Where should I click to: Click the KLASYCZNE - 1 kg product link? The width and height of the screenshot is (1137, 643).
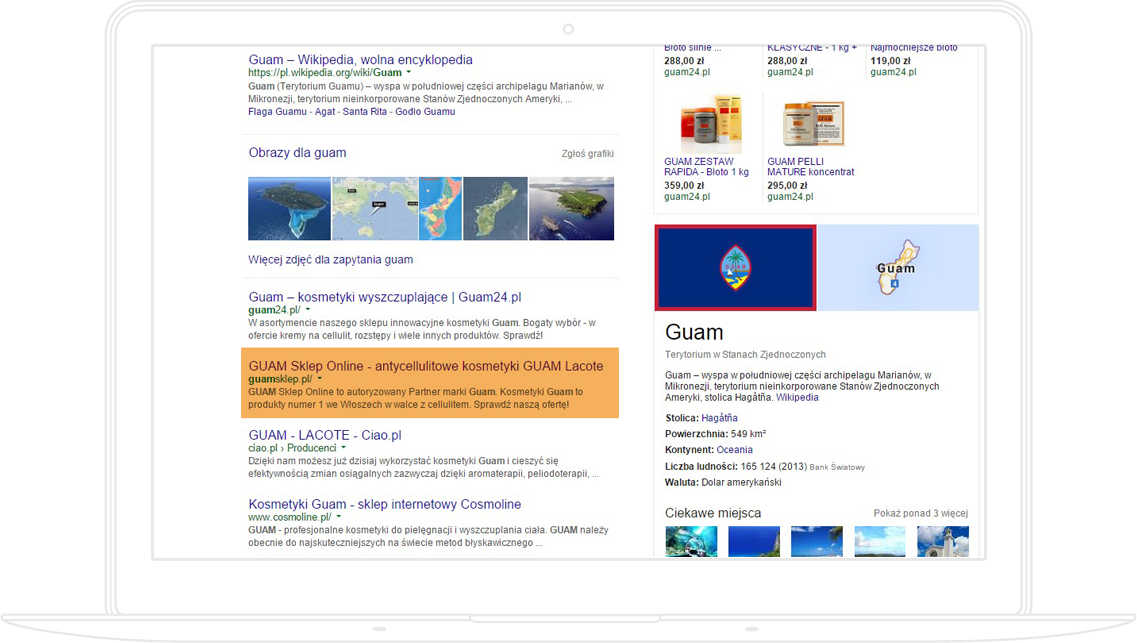pos(812,49)
